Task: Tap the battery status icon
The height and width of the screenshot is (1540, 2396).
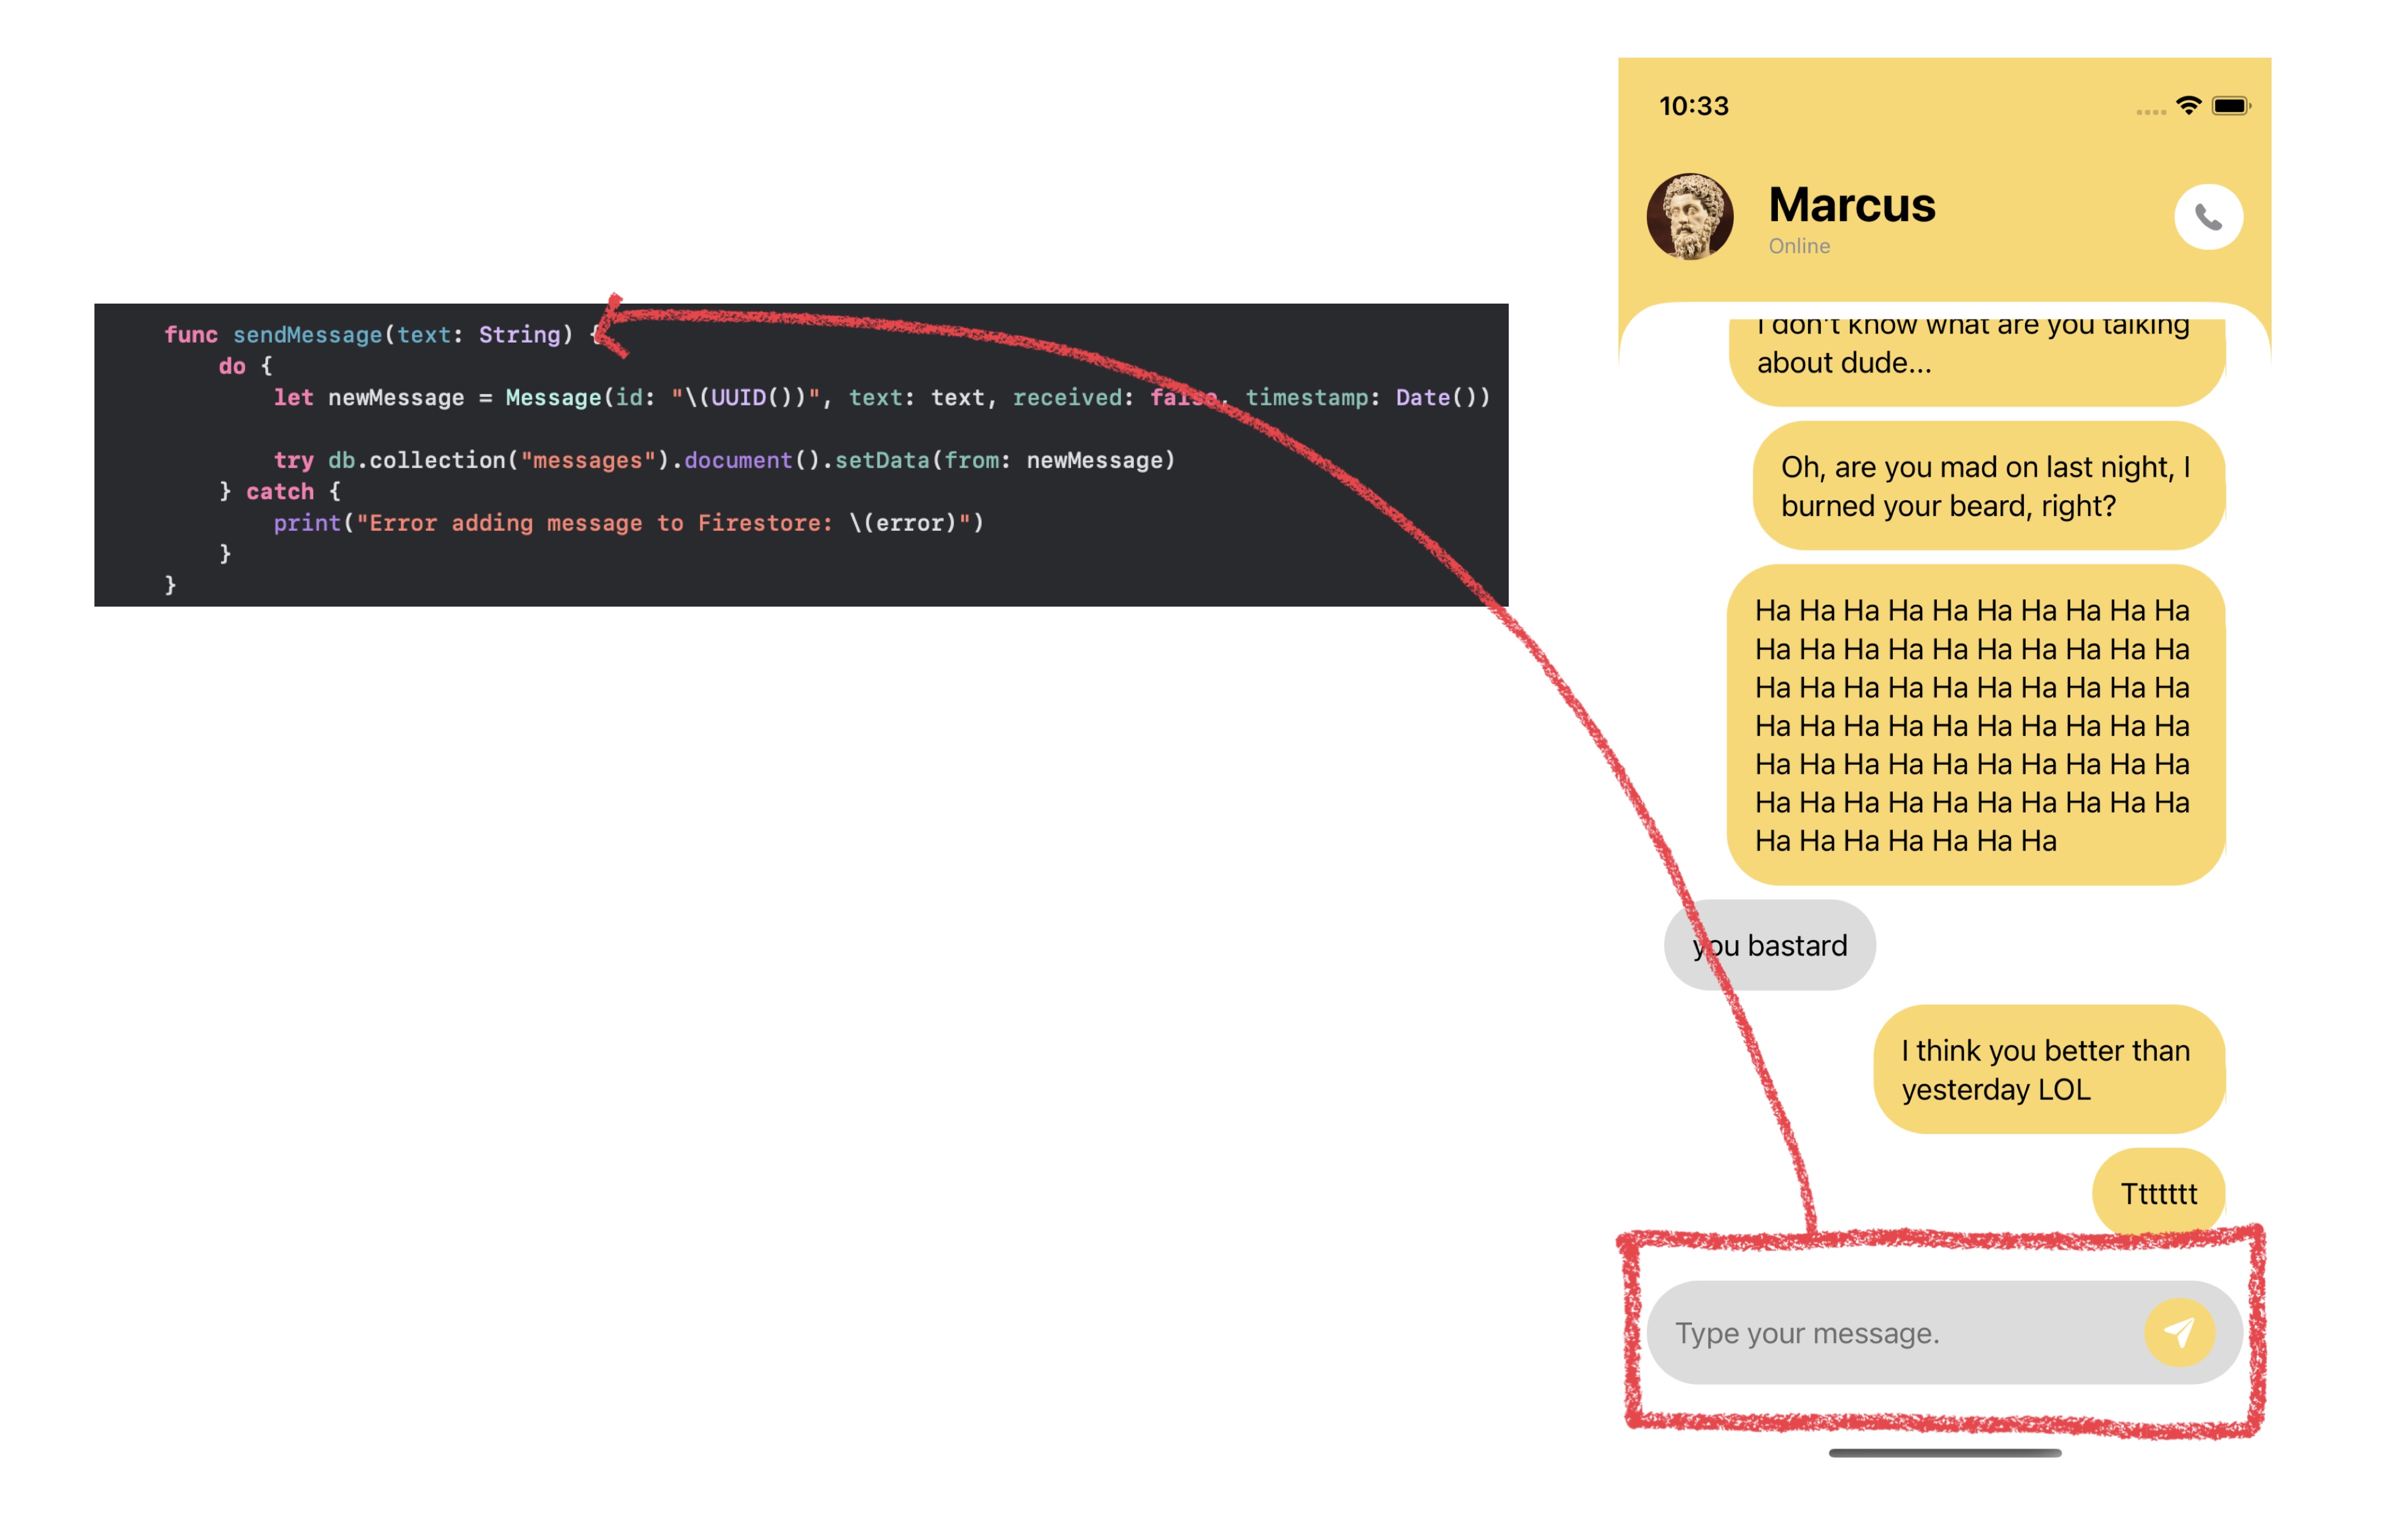Action: pos(2230,105)
